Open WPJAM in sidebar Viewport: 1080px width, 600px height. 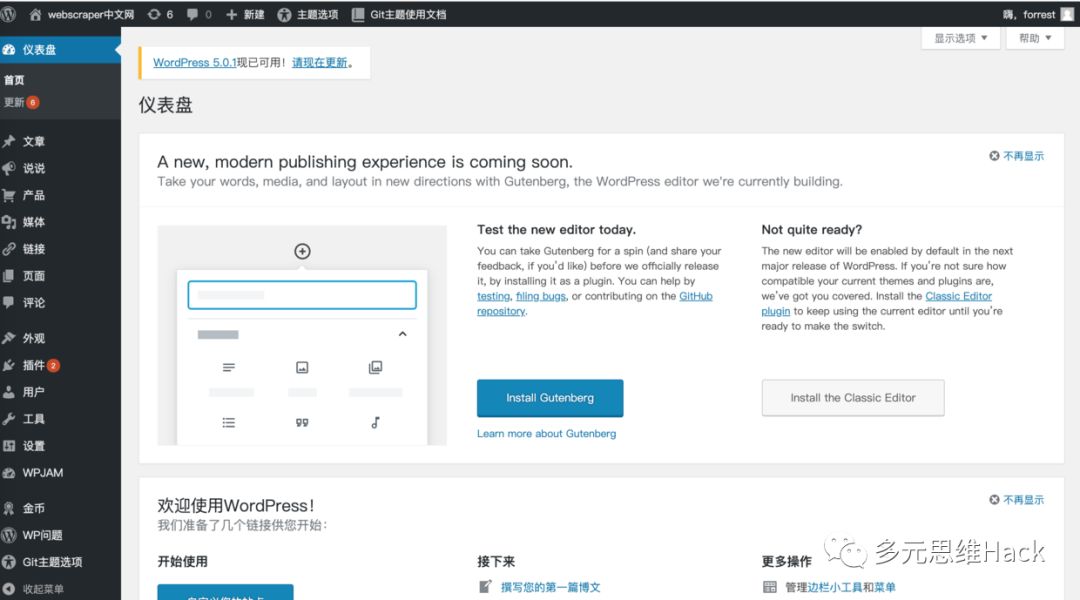tap(60, 473)
